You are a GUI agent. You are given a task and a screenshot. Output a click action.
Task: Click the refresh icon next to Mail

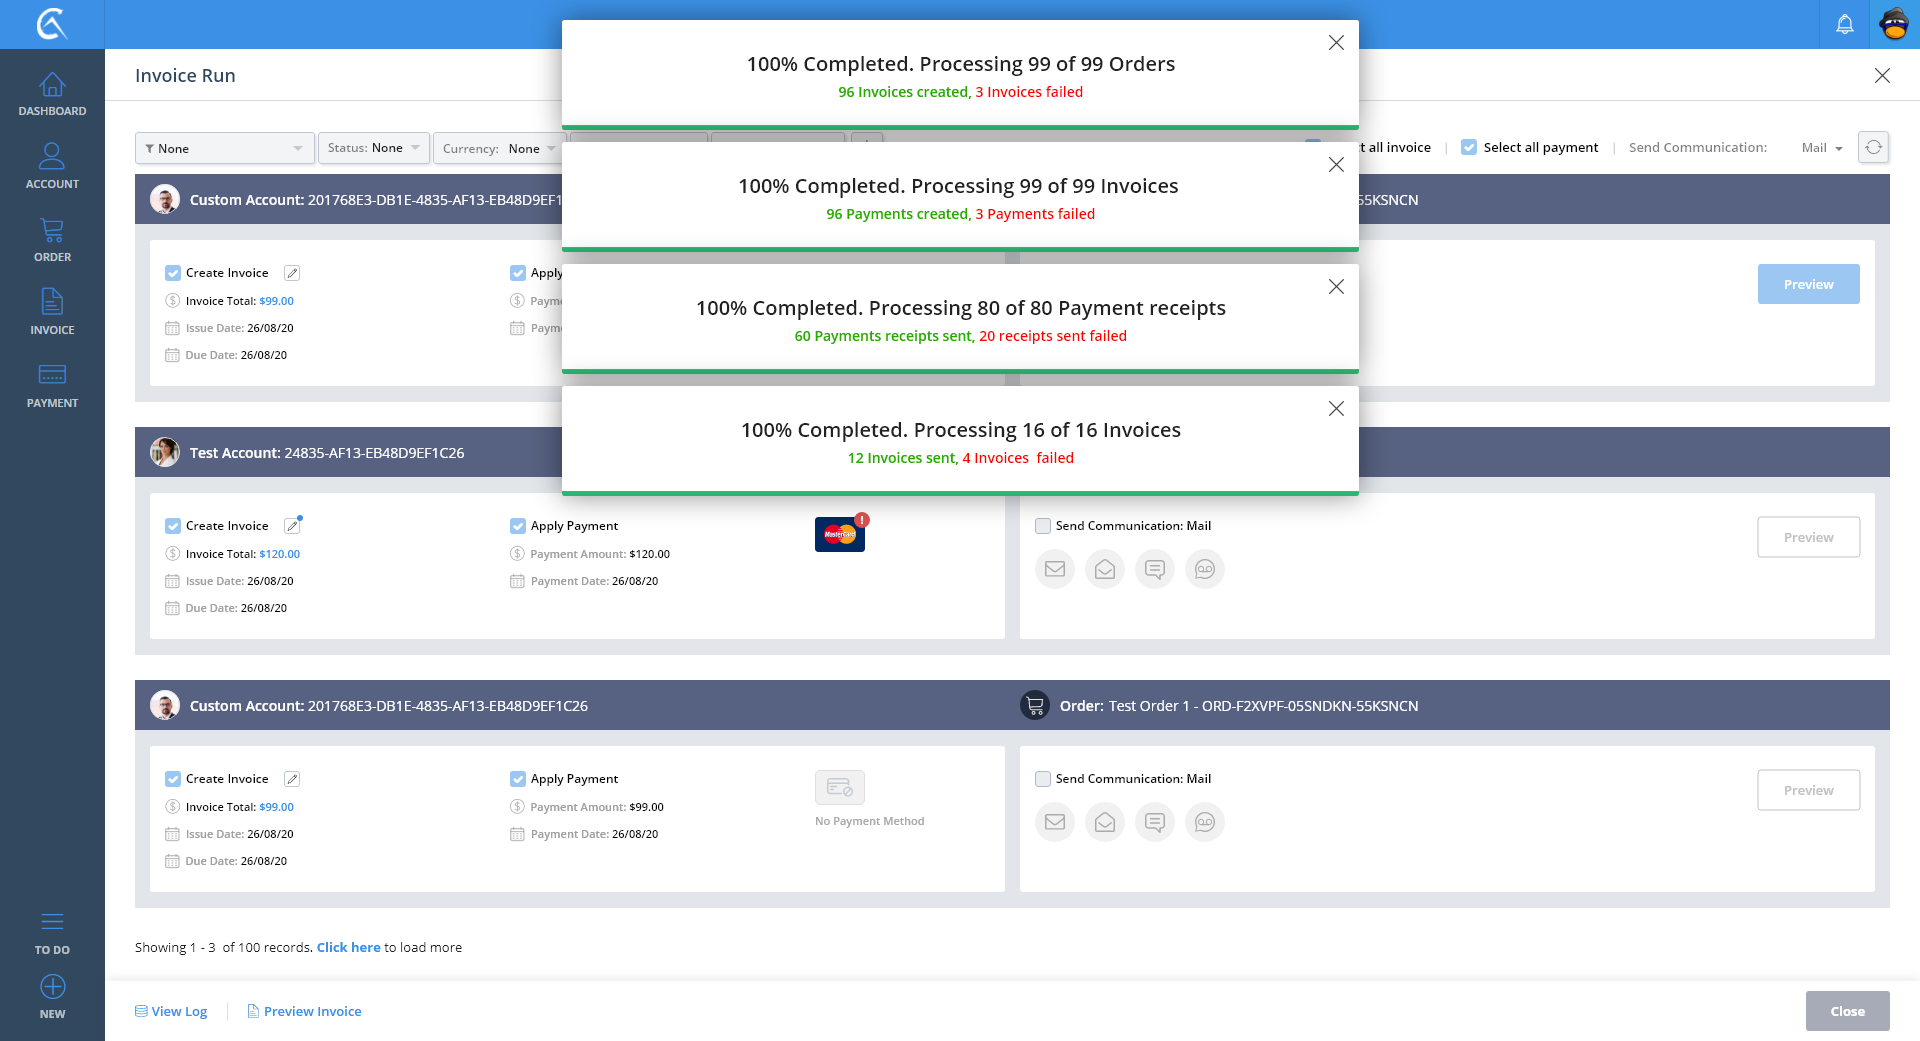click(x=1873, y=147)
